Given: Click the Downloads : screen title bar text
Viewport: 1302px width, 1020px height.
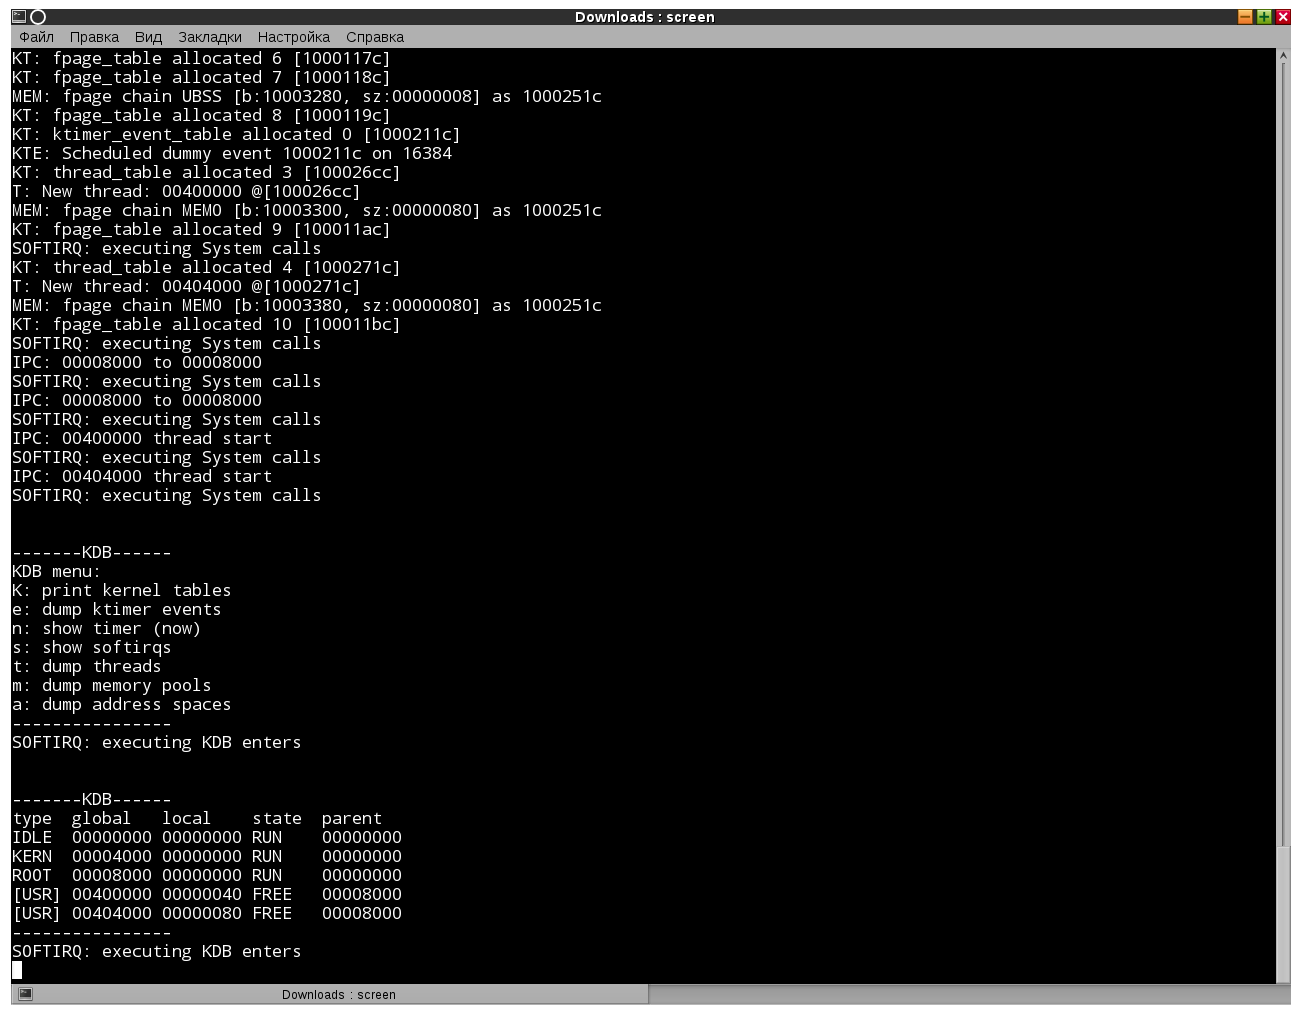Looking at the screenshot, I should tap(644, 16).
